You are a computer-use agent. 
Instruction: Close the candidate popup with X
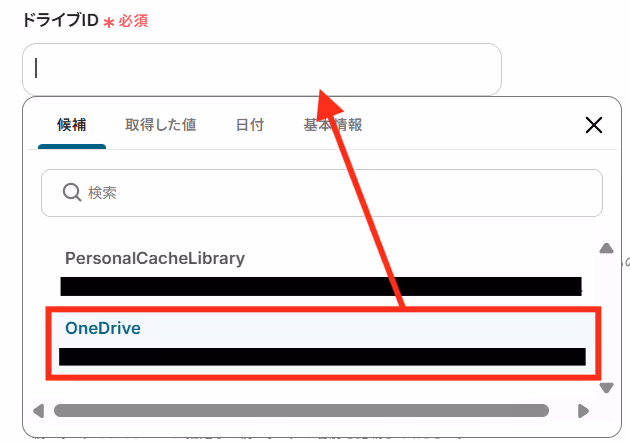pos(593,125)
